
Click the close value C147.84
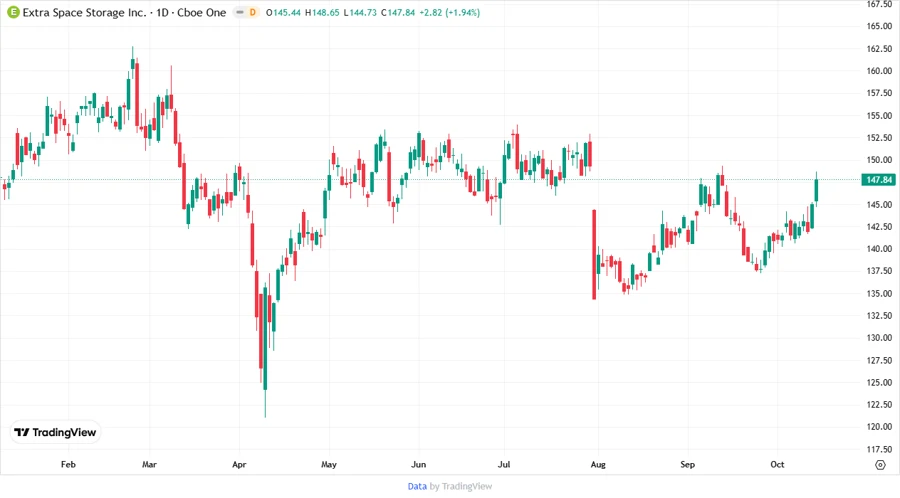(398, 12)
